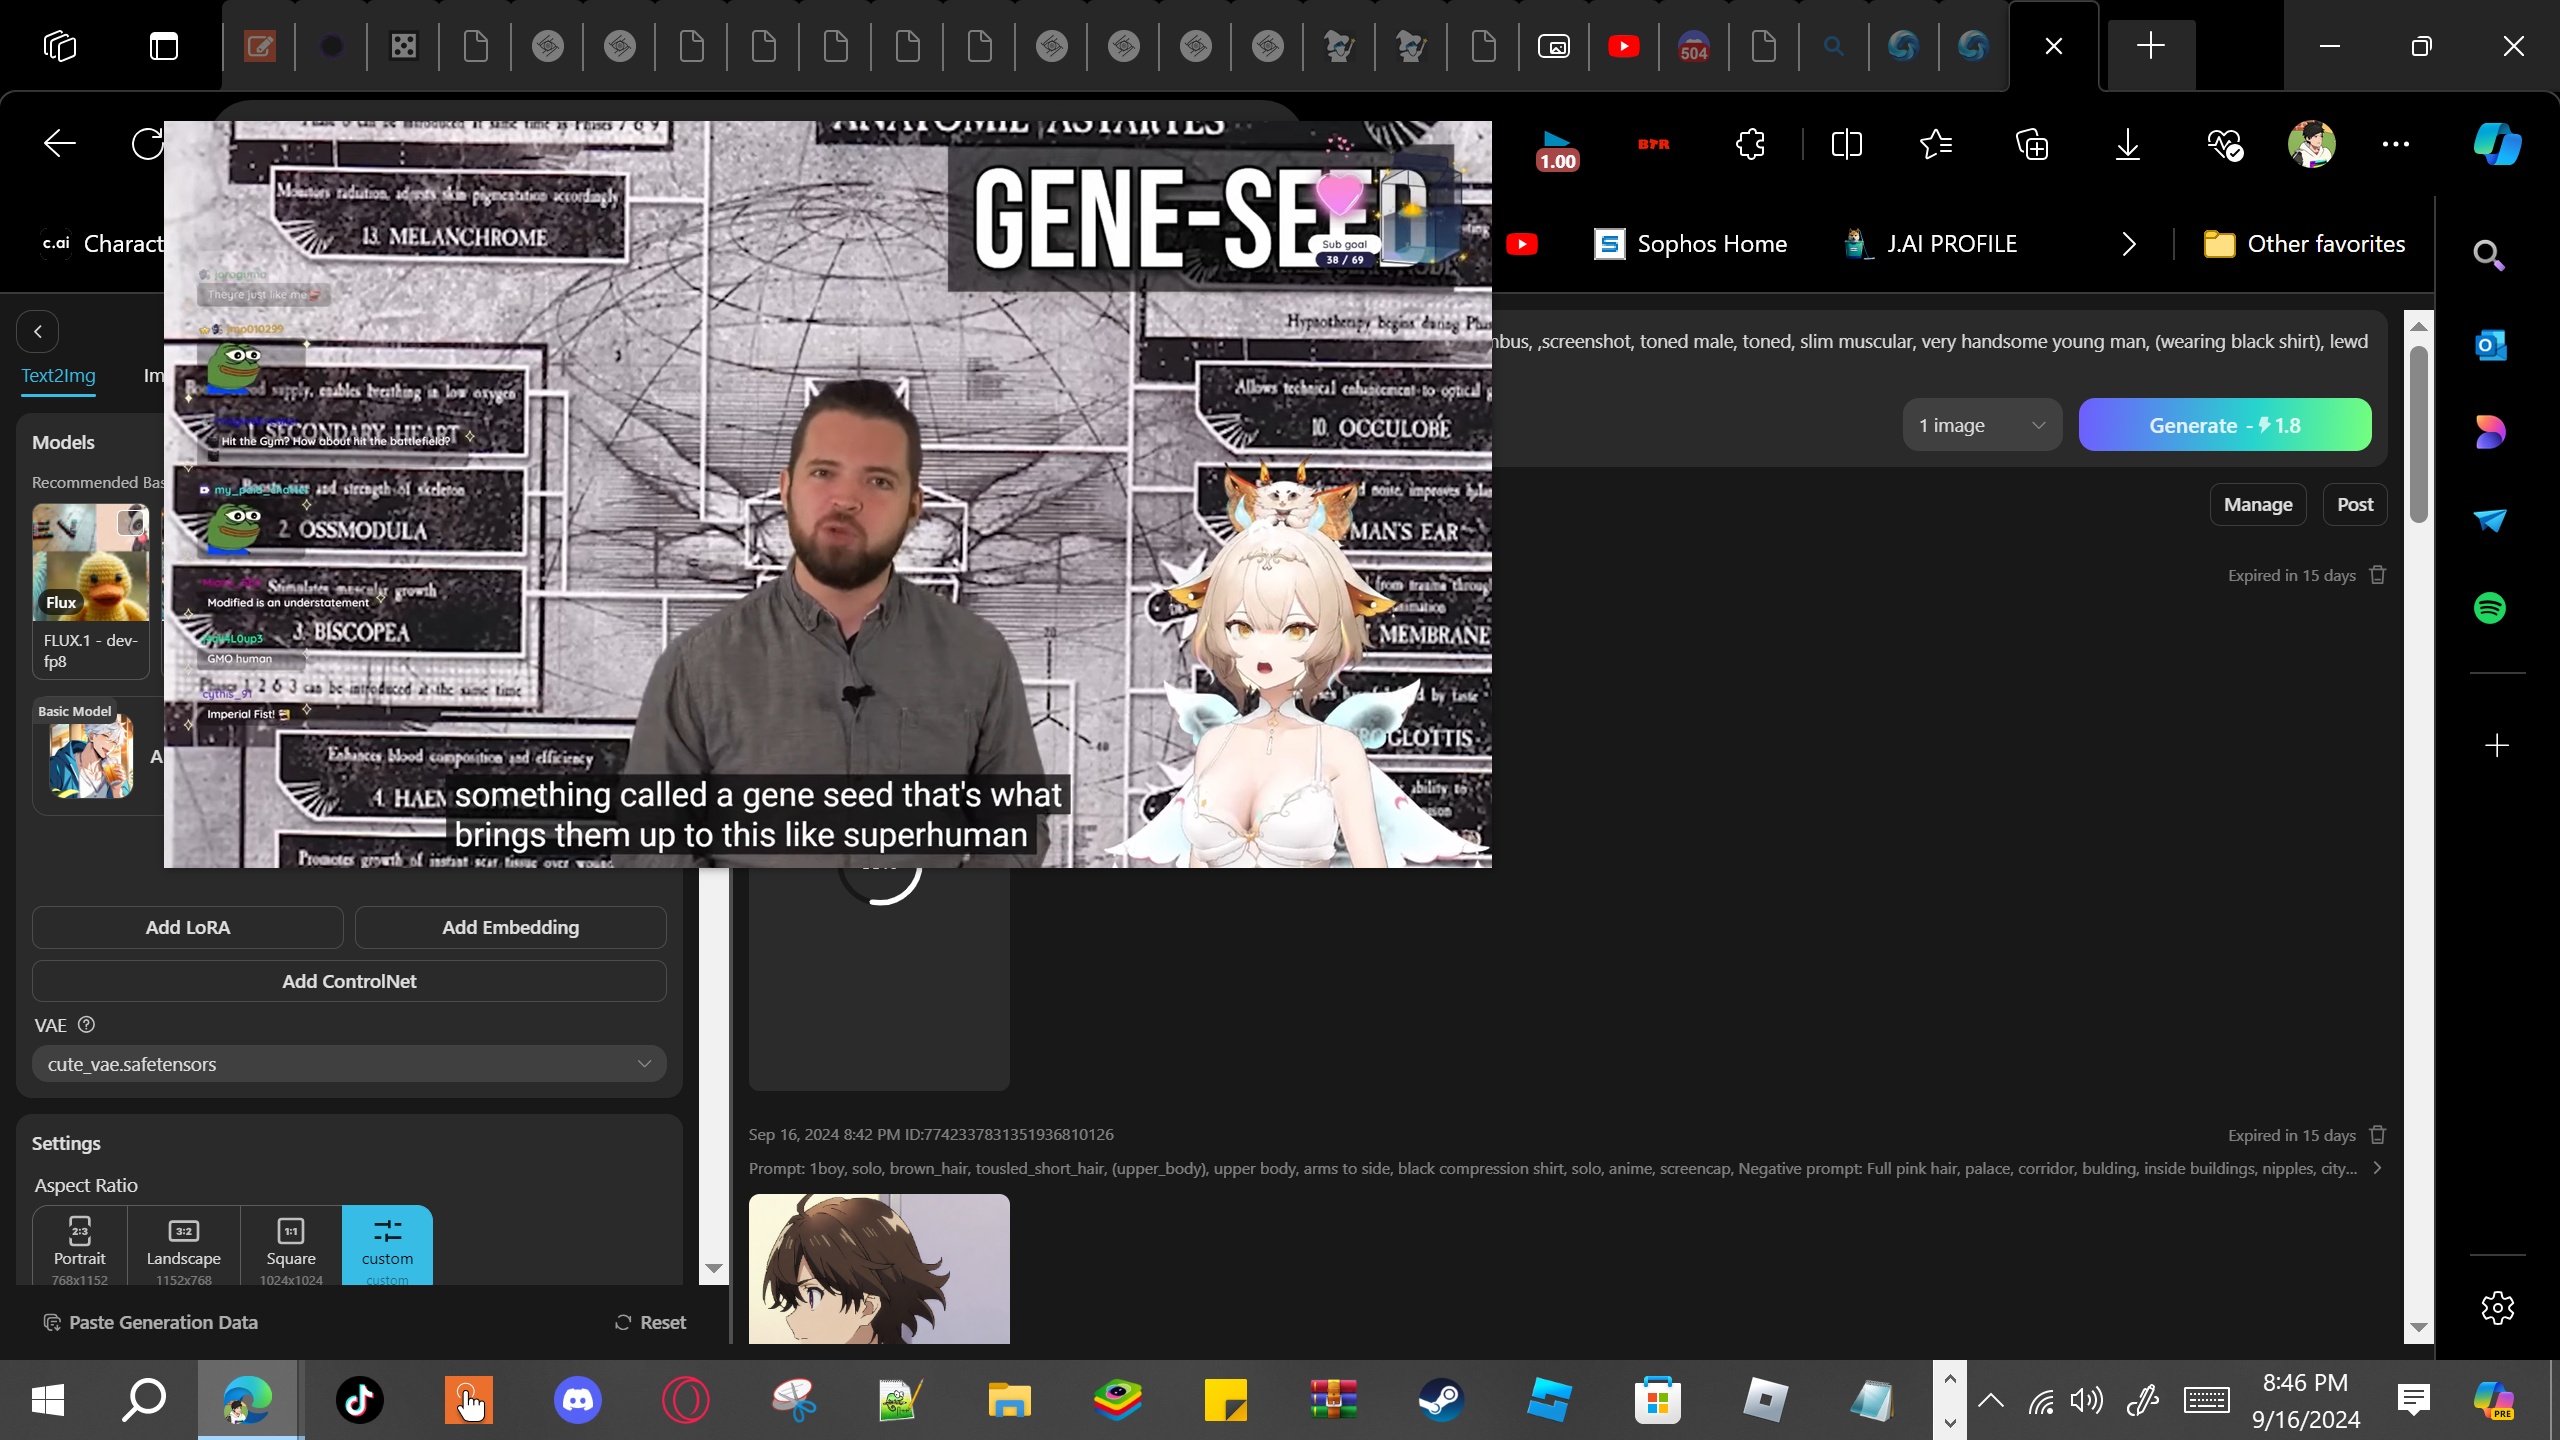Open the Settings and more ellipsis menu
The width and height of the screenshot is (2560, 1440).
pyautogui.click(x=2396, y=144)
